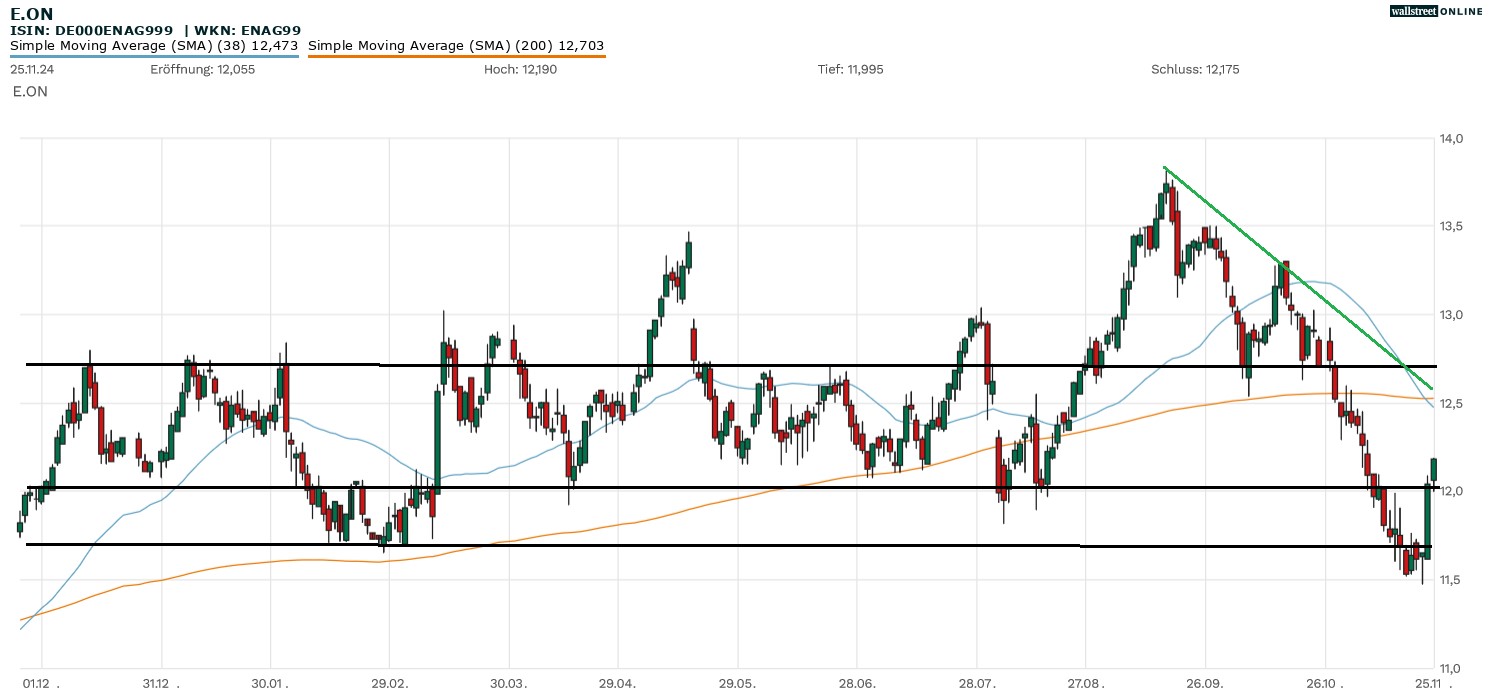Click the SMA (38) legend label
The height and width of the screenshot is (689, 1490).
coord(154,45)
